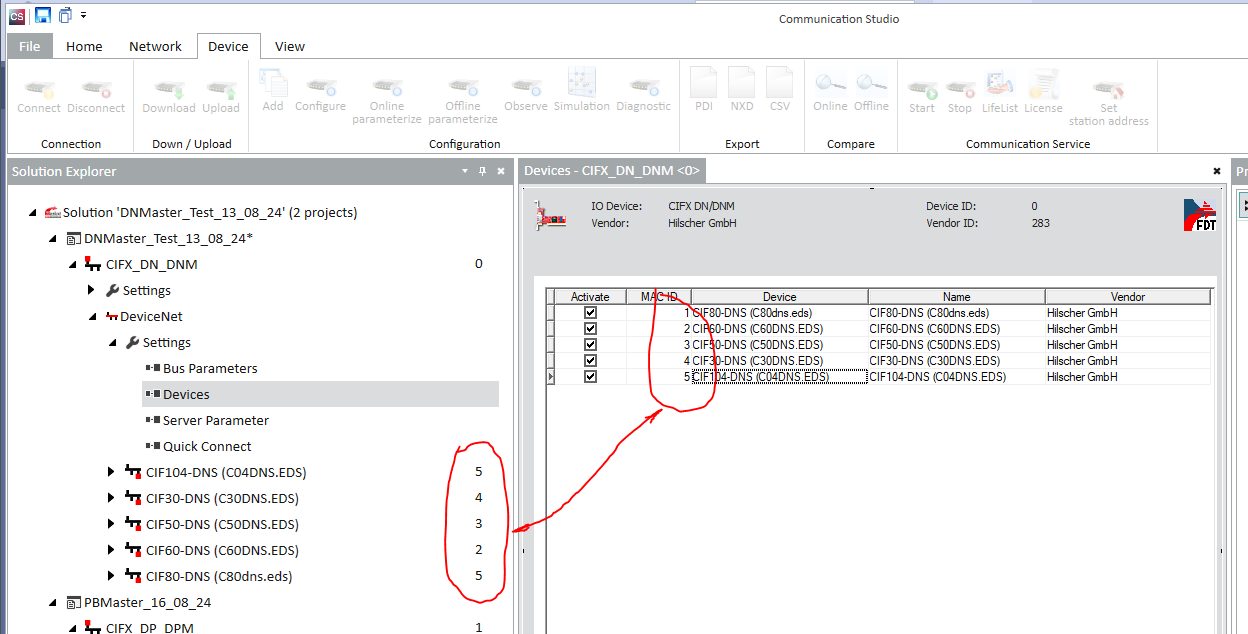Click the NXD export icon
Image resolution: width=1248 pixels, height=634 pixels.
pyautogui.click(x=742, y=83)
